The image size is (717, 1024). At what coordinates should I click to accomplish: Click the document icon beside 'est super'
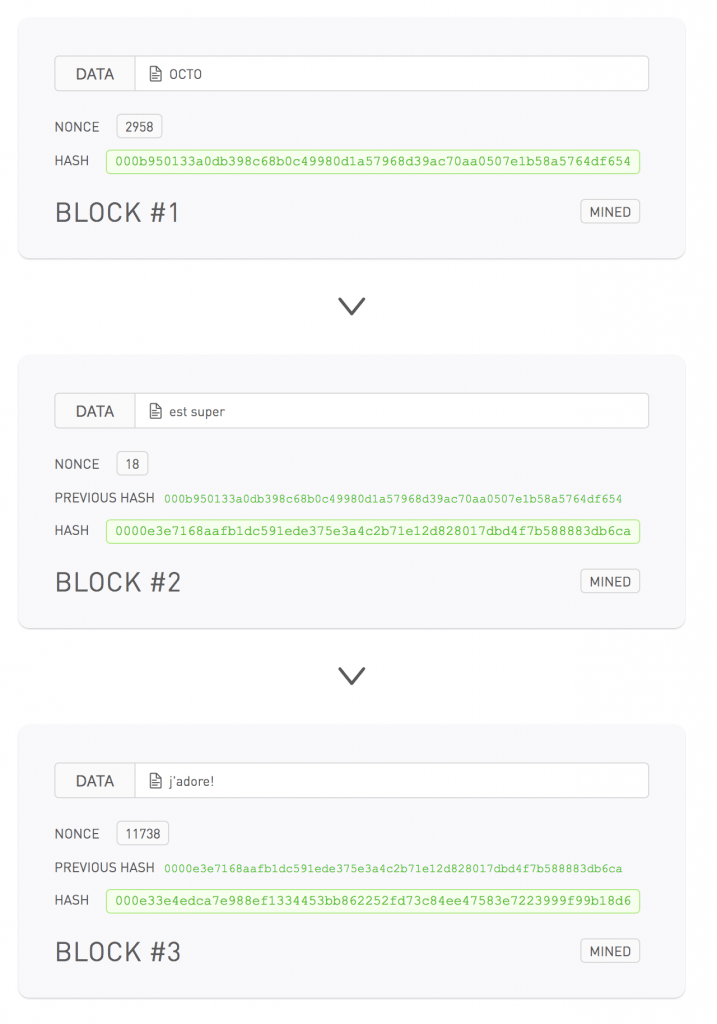[155, 411]
